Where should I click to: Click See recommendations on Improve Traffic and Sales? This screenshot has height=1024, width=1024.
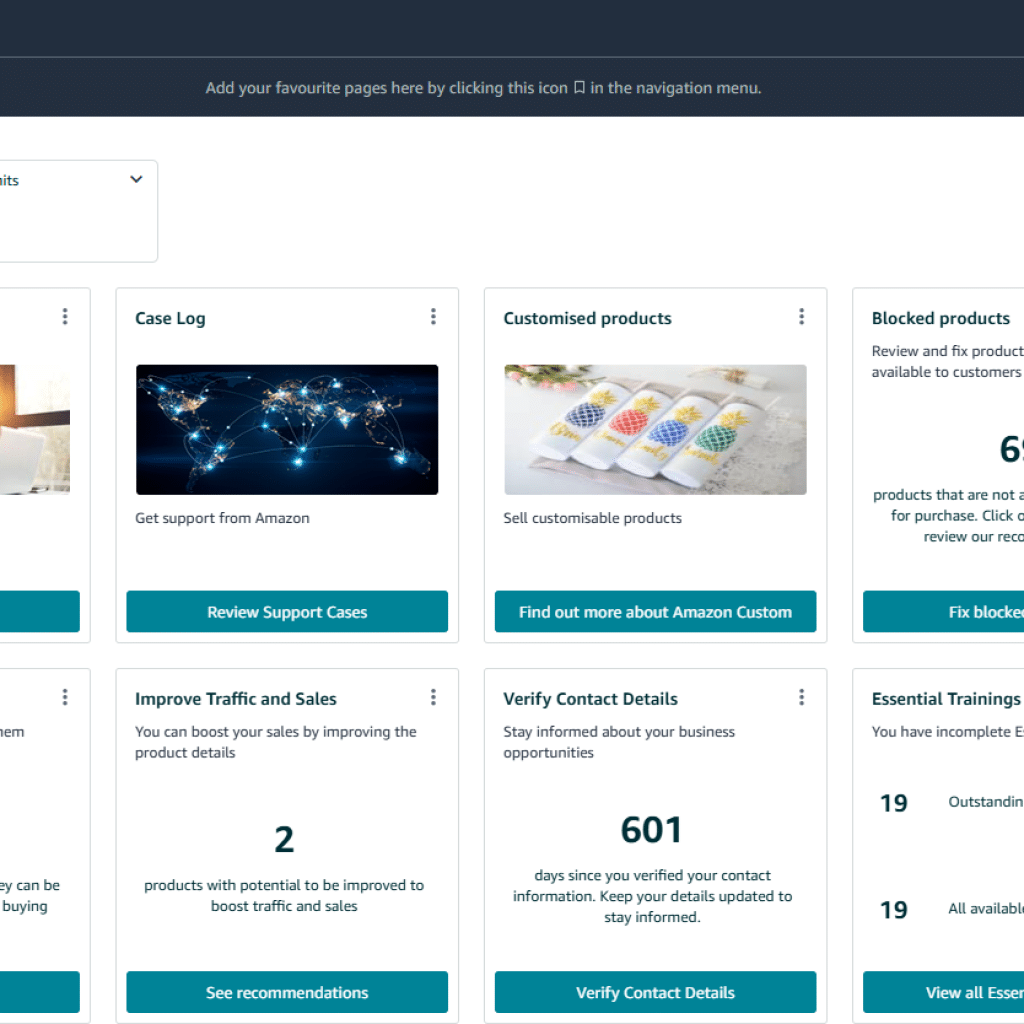287,992
